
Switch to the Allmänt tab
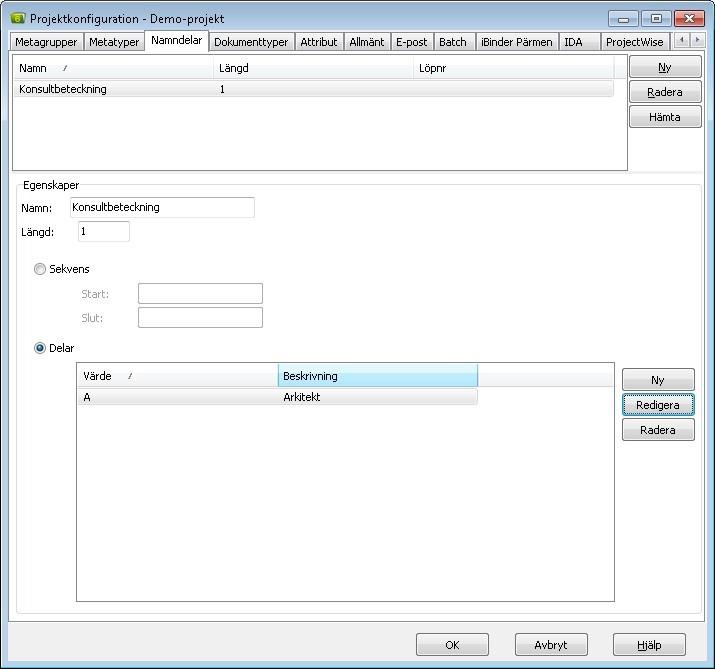click(367, 42)
